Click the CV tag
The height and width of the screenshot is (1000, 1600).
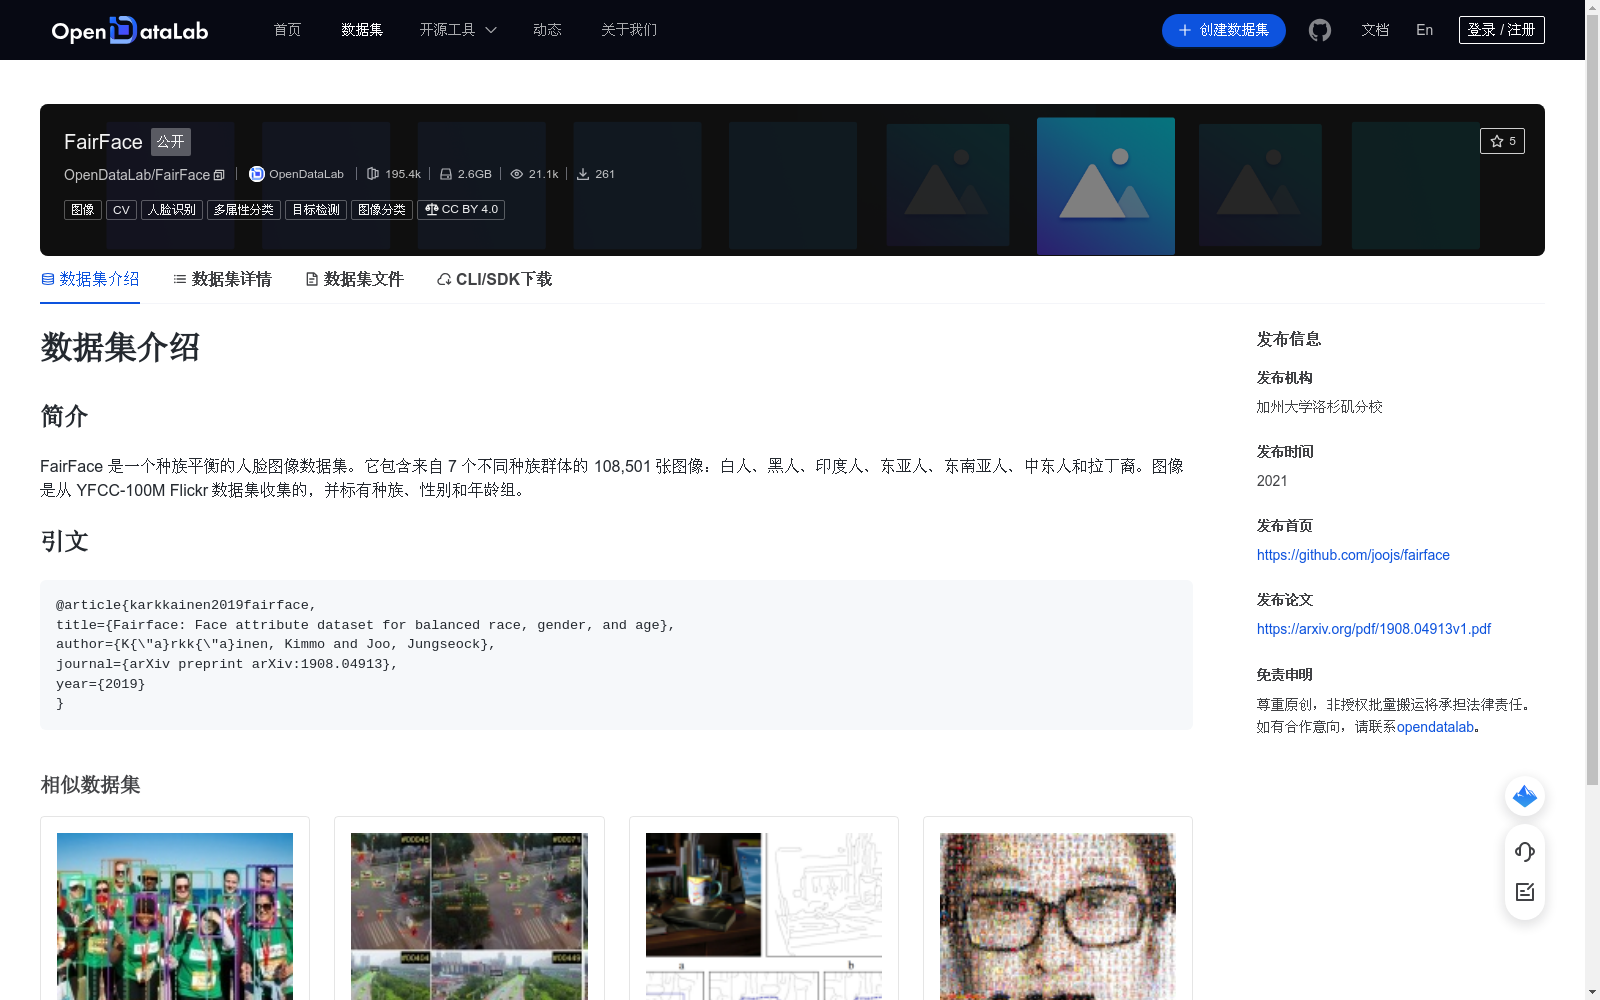point(121,210)
